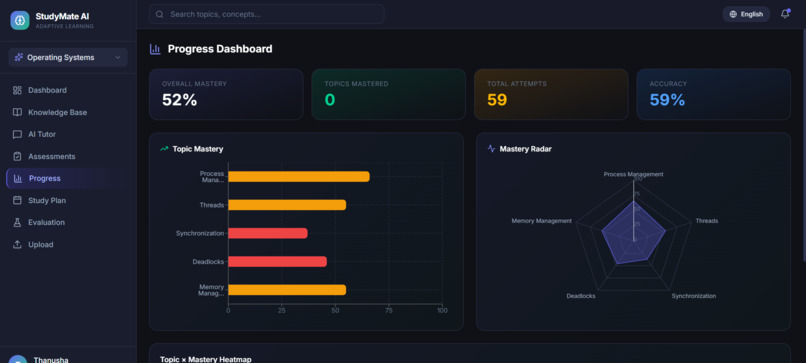Click the Evaluation flask icon
Viewport: 806px width, 363px height.
17,223
